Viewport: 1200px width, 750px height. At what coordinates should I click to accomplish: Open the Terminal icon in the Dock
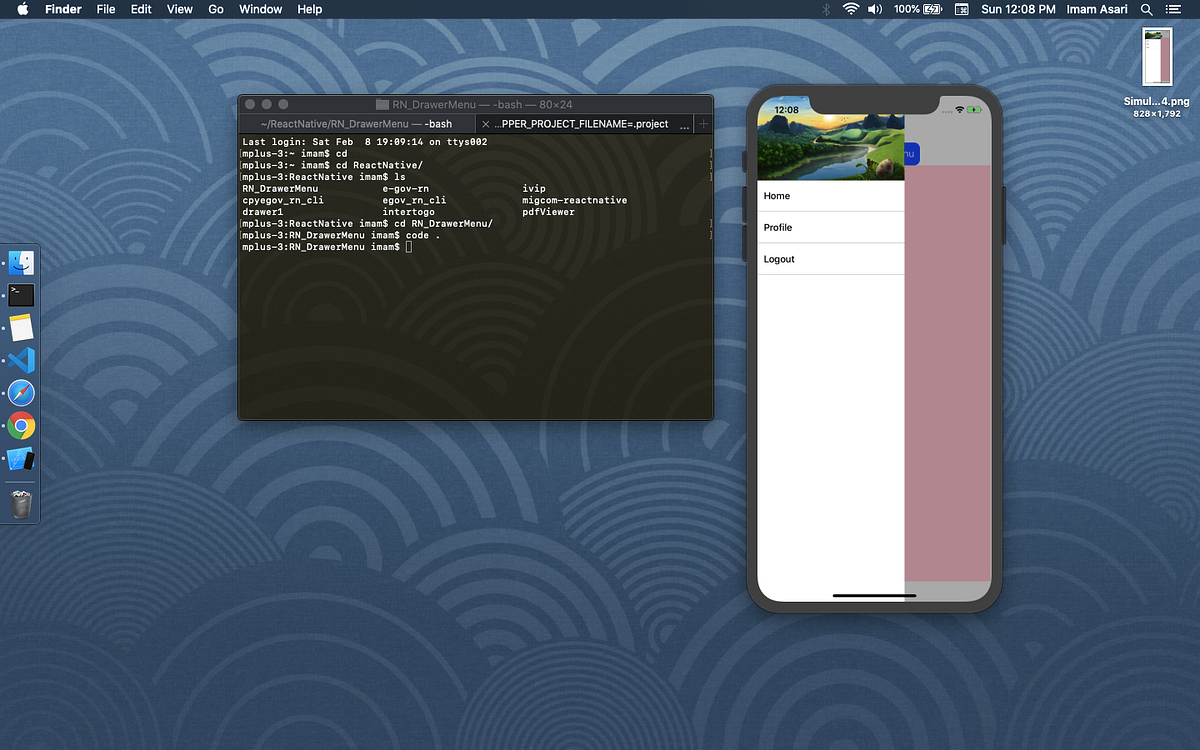(22, 295)
